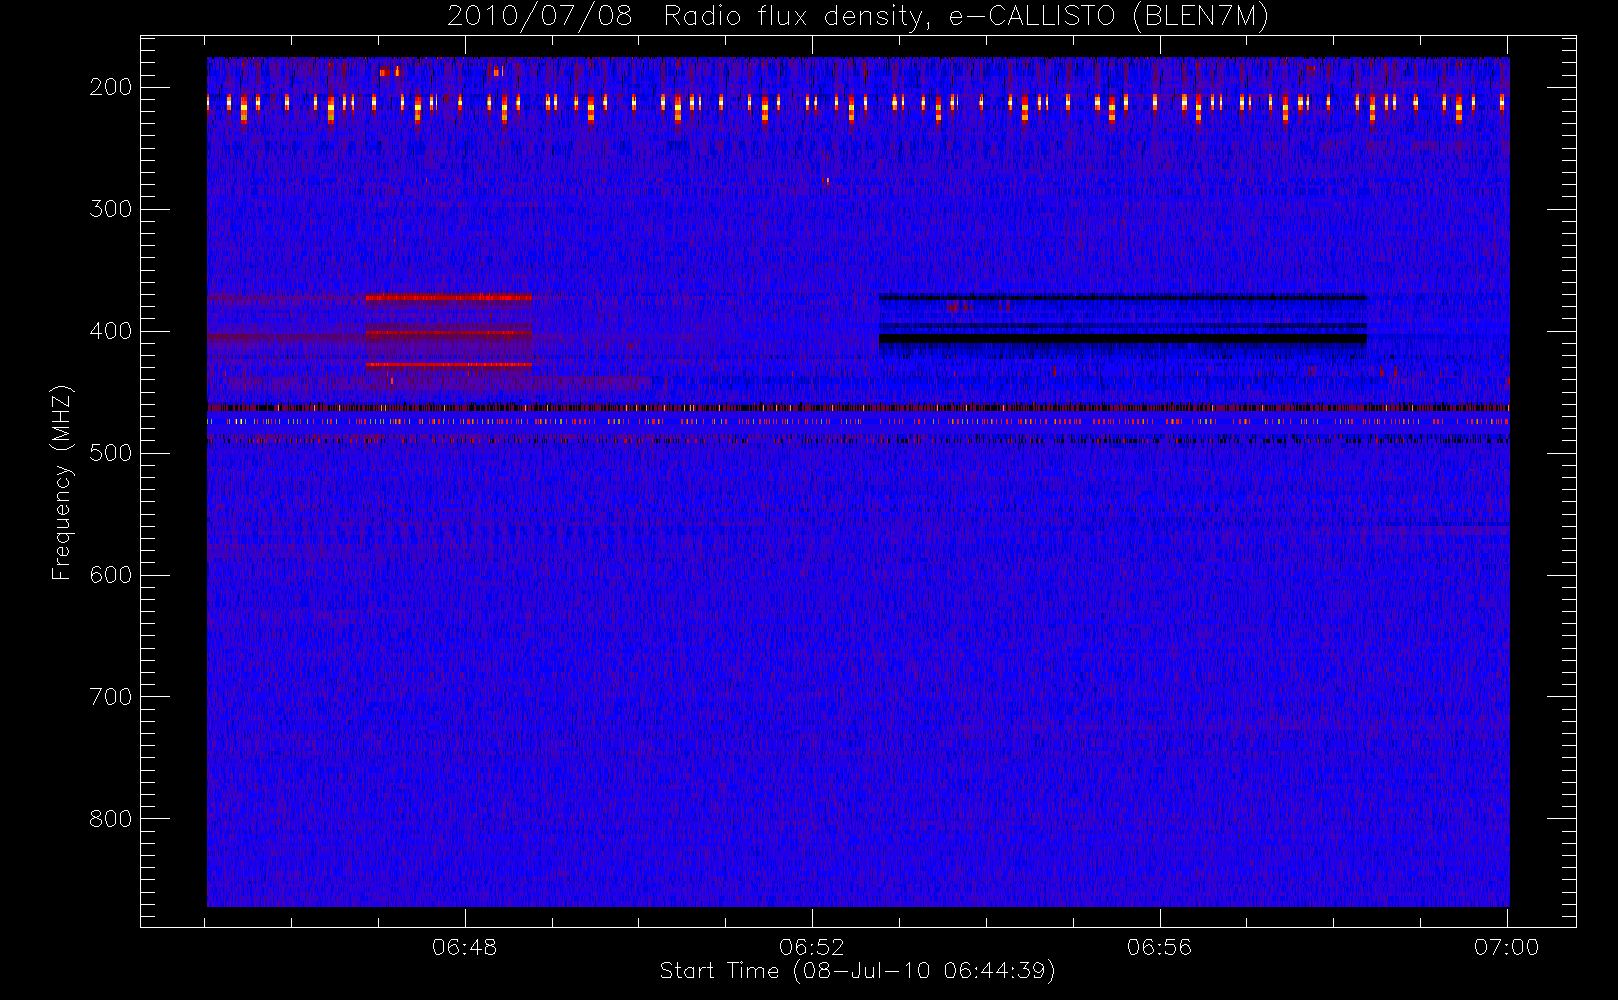
Task: Click the 300 frequency tick label
Action: (110, 209)
